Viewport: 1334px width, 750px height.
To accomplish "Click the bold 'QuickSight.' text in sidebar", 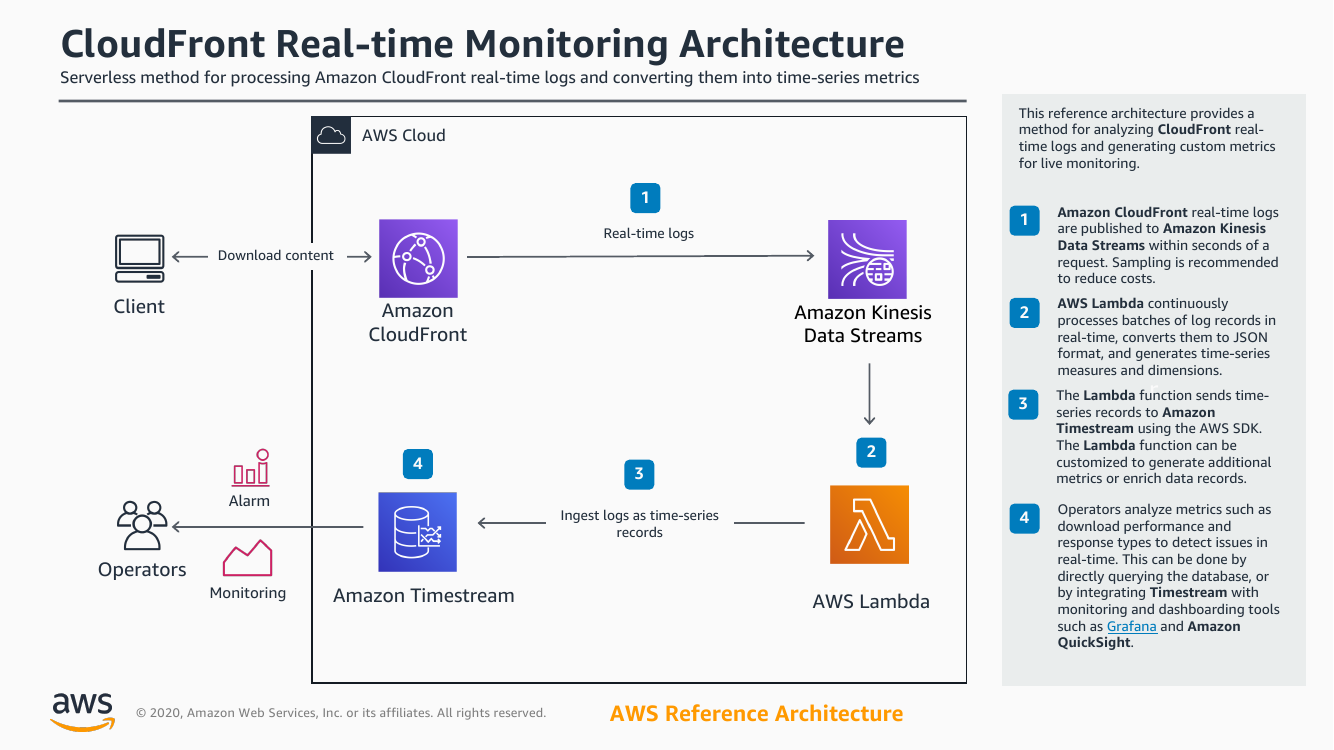I will [1095, 643].
